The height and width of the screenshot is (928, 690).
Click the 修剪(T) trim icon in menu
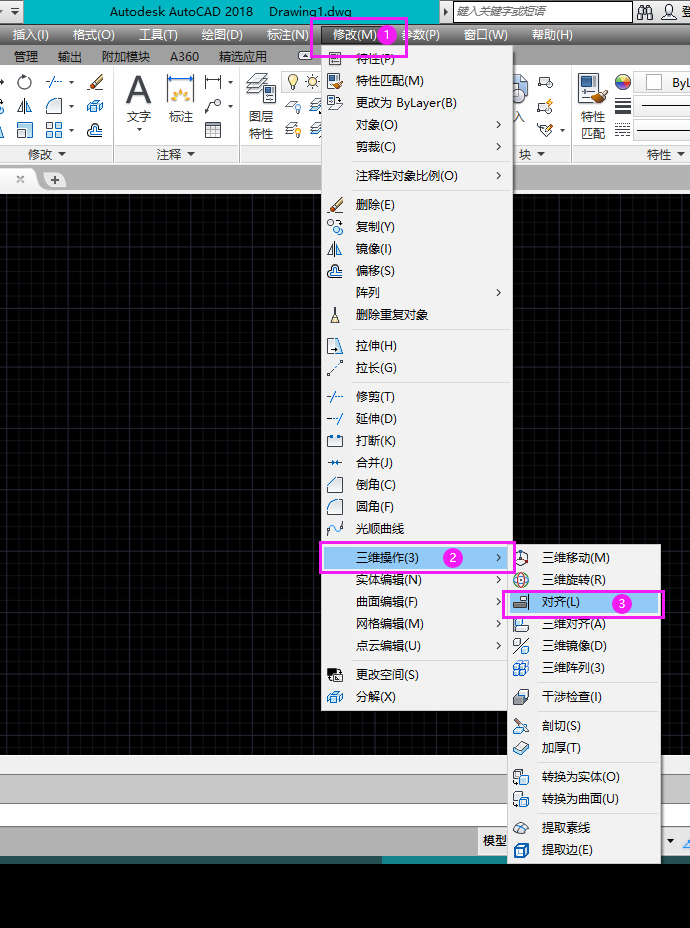(x=335, y=397)
